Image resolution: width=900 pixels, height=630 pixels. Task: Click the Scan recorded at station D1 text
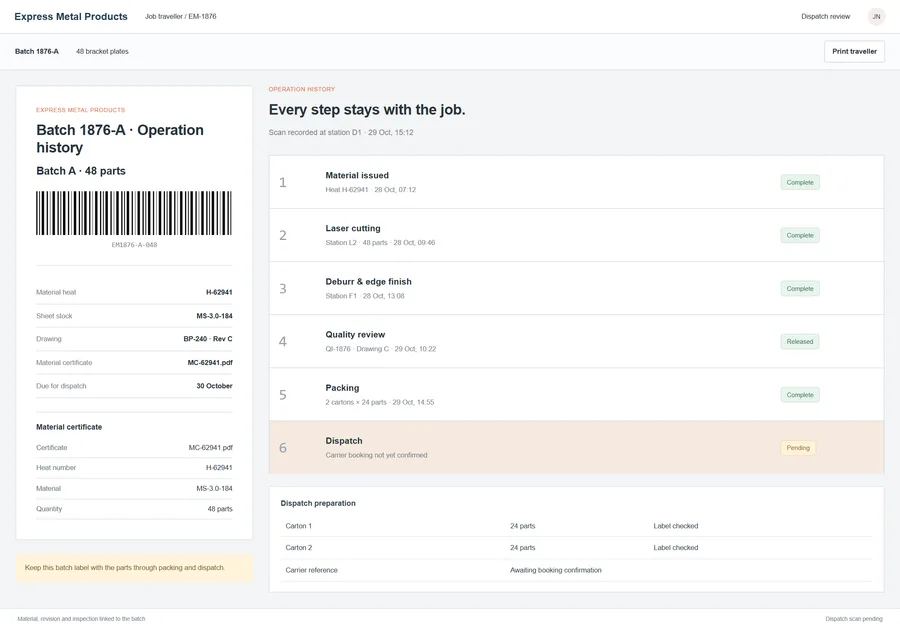pyautogui.click(x=341, y=133)
